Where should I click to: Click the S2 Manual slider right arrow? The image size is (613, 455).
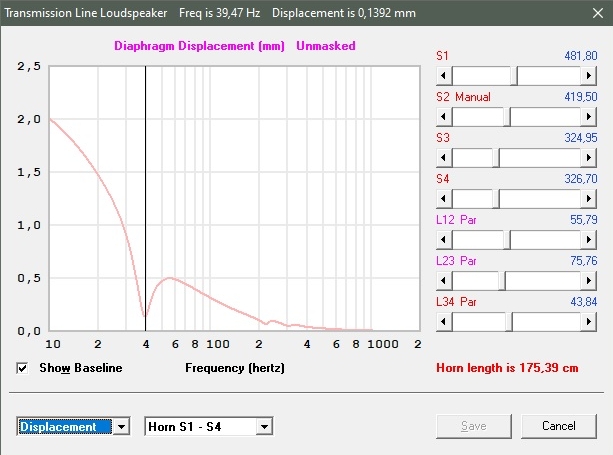point(591,117)
